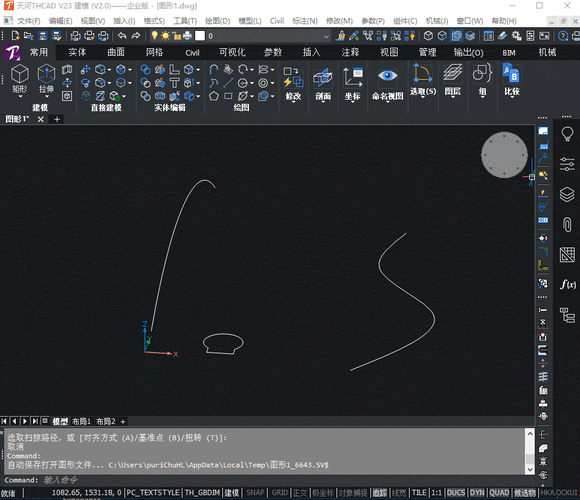Click the white layer color swatch

[200, 36]
